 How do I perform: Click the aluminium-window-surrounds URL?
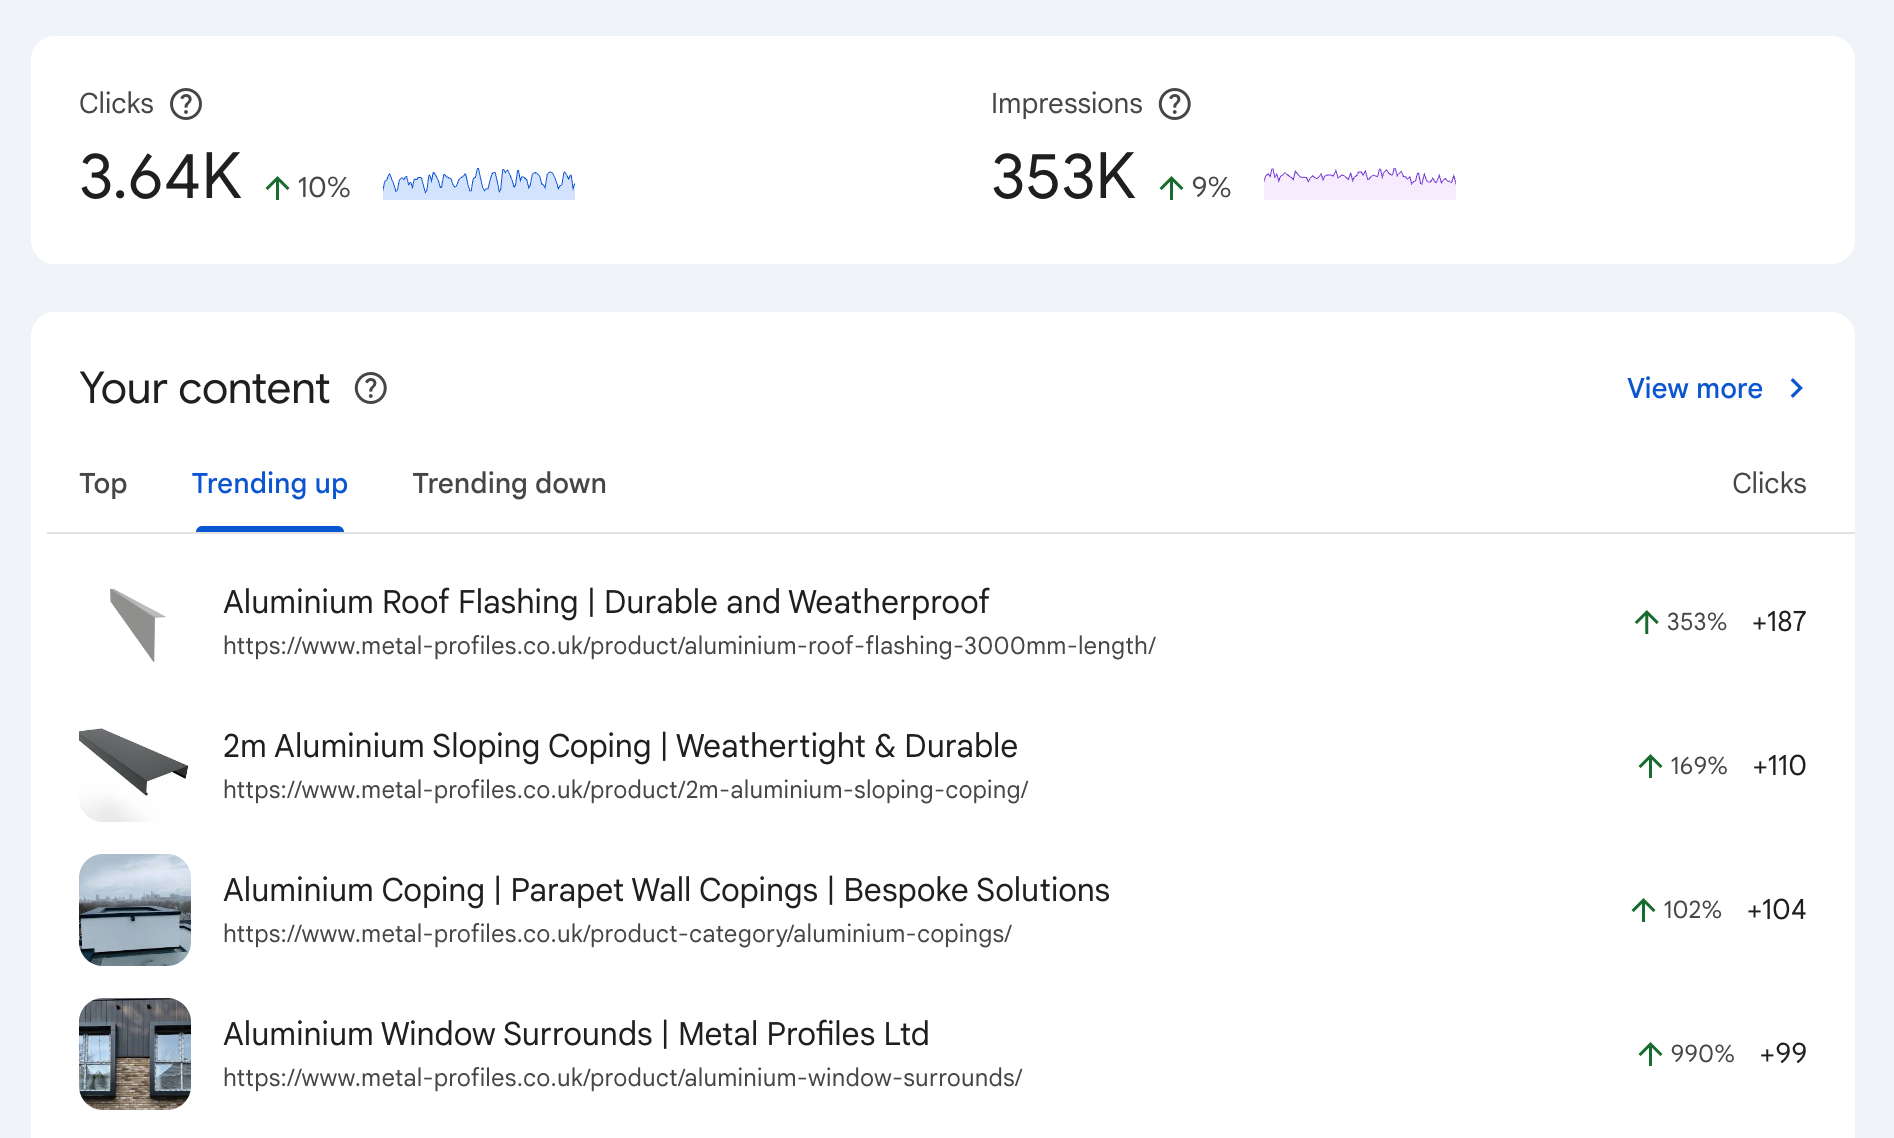click(x=622, y=1078)
